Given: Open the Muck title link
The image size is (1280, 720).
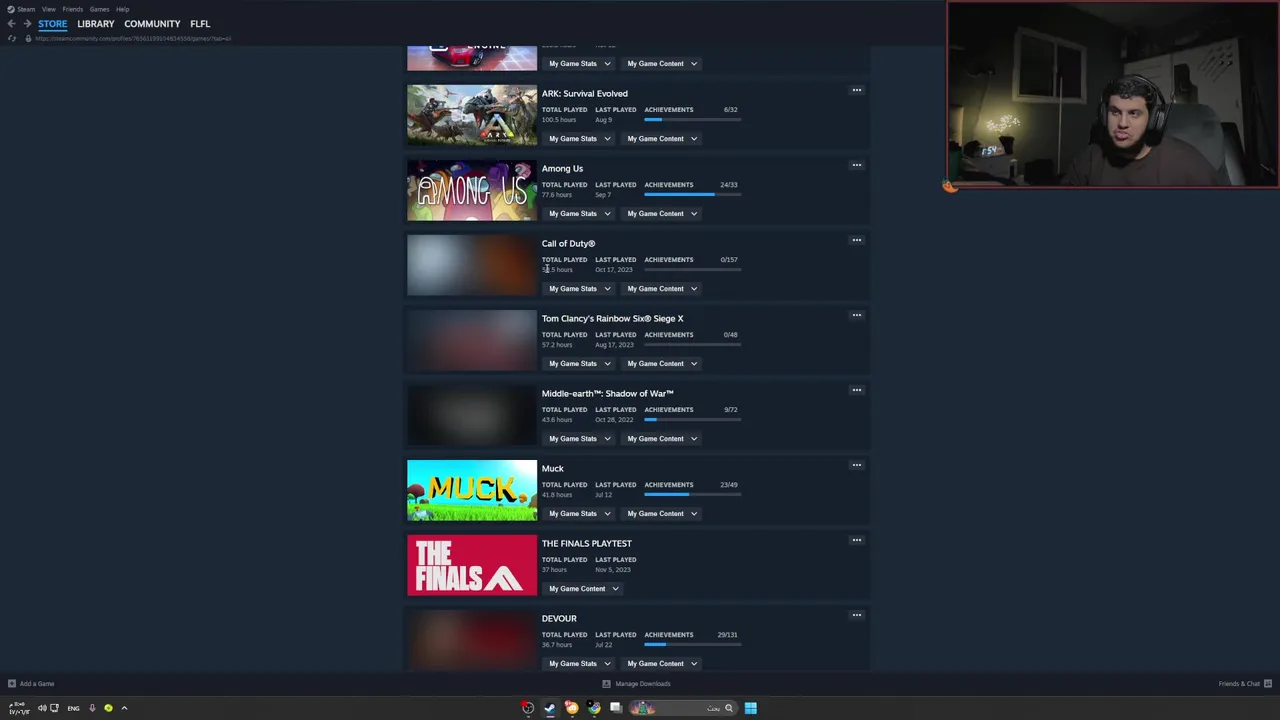Looking at the screenshot, I should point(553,469).
